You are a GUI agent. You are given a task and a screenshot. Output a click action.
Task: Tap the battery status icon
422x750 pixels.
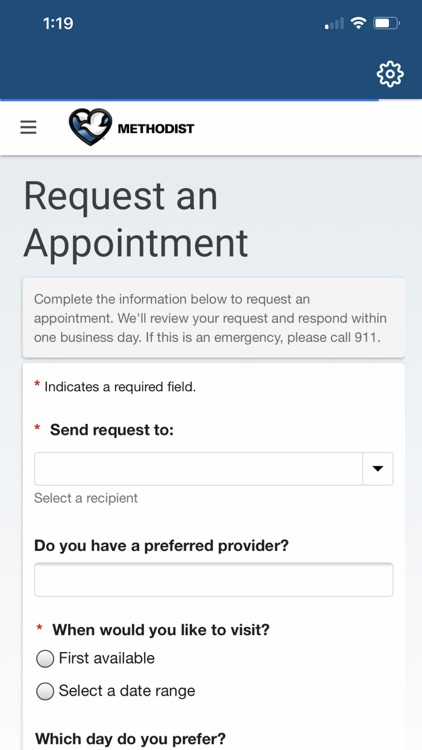coord(386,22)
